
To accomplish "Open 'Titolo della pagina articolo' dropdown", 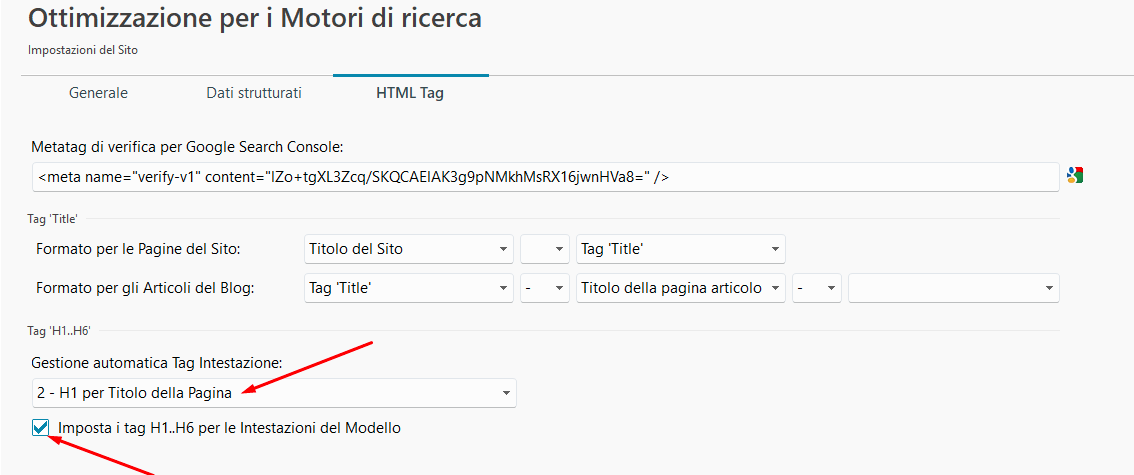I will click(680, 288).
